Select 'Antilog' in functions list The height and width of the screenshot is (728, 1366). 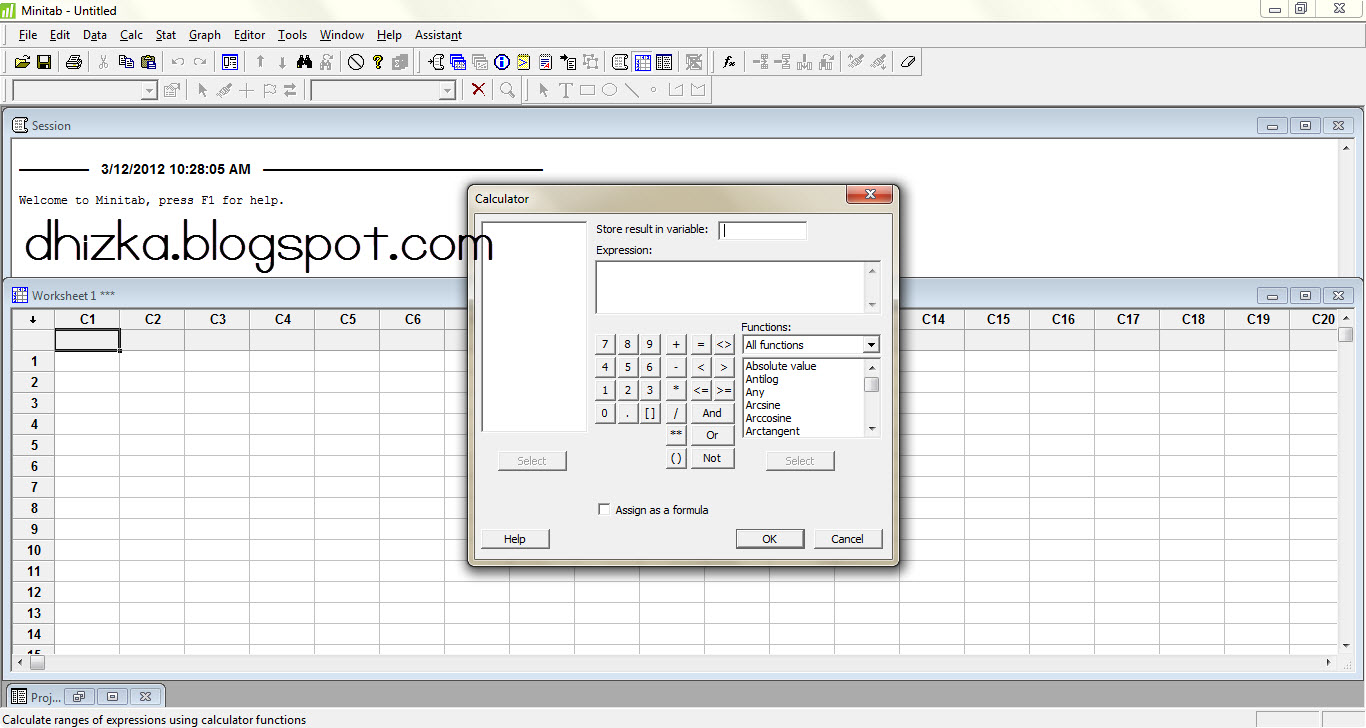pos(762,379)
